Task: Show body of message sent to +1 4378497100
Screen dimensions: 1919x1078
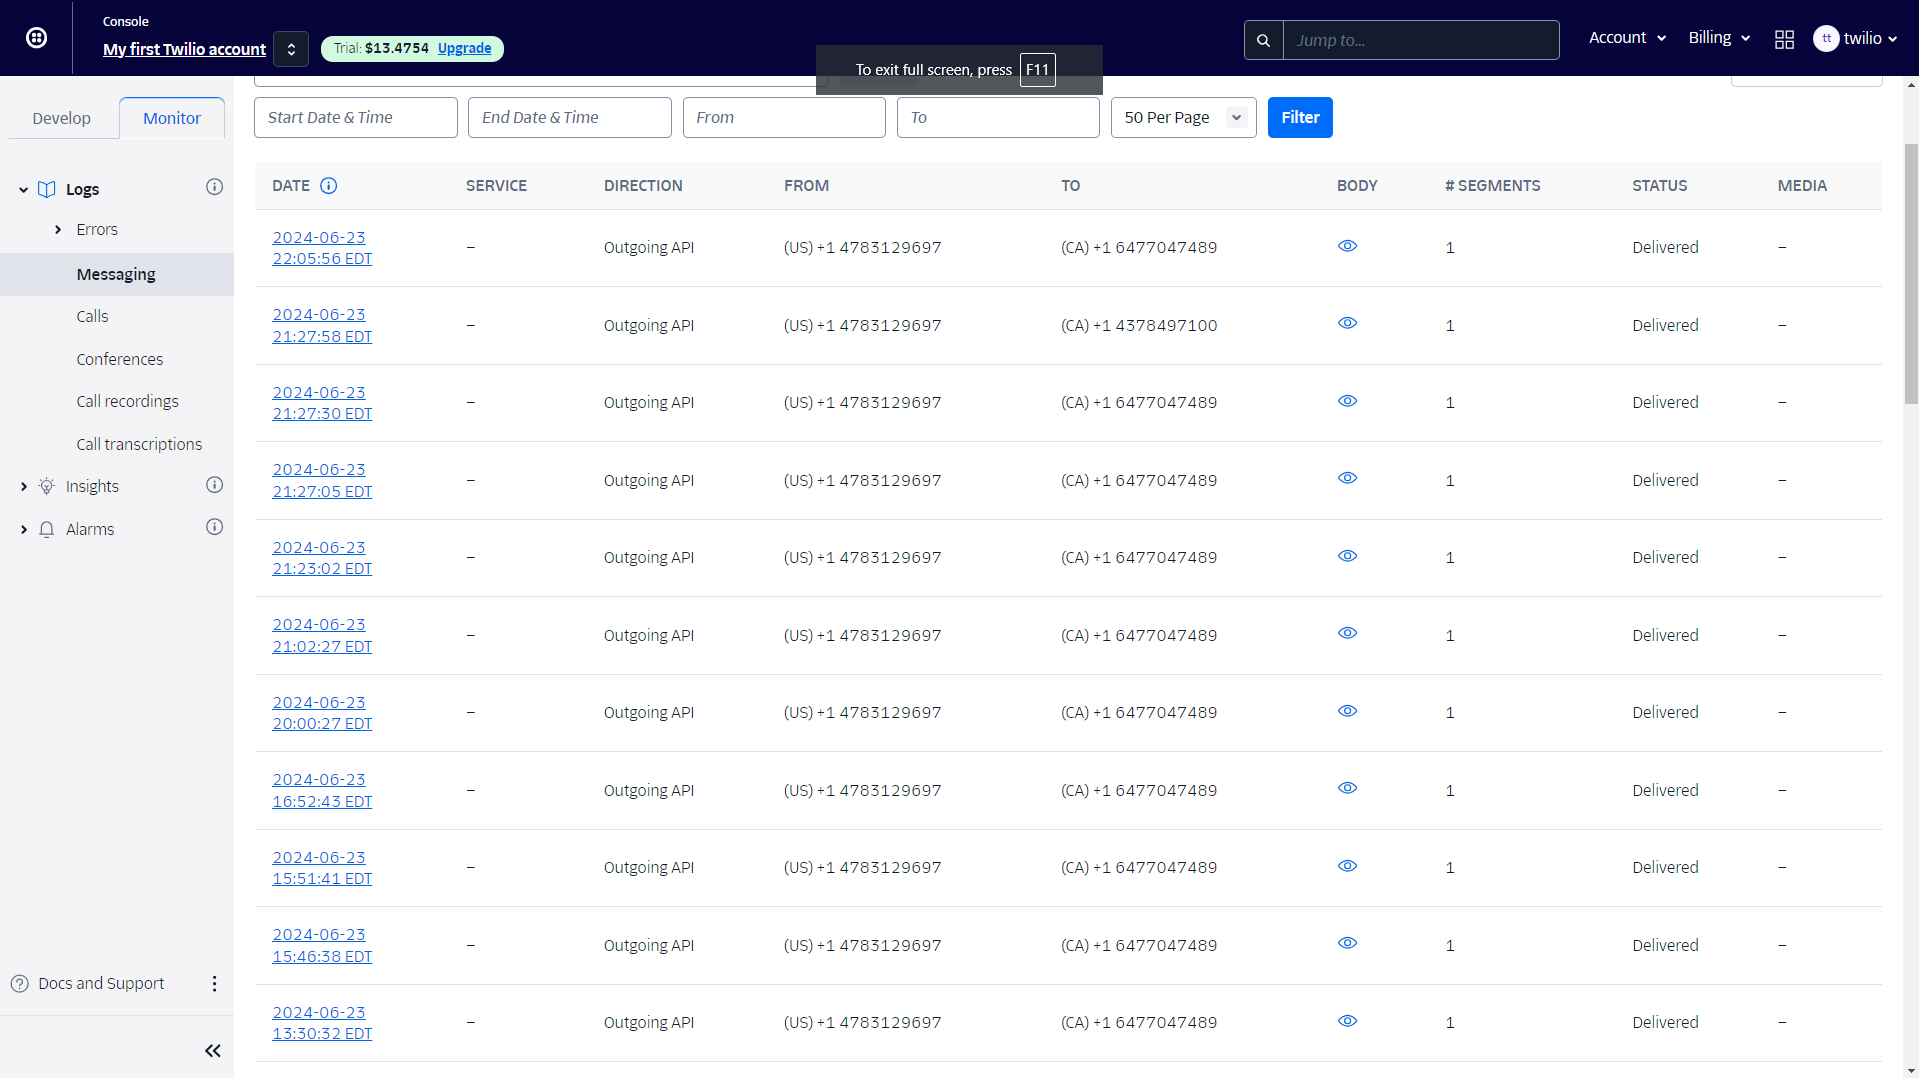Action: click(x=1347, y=323)
